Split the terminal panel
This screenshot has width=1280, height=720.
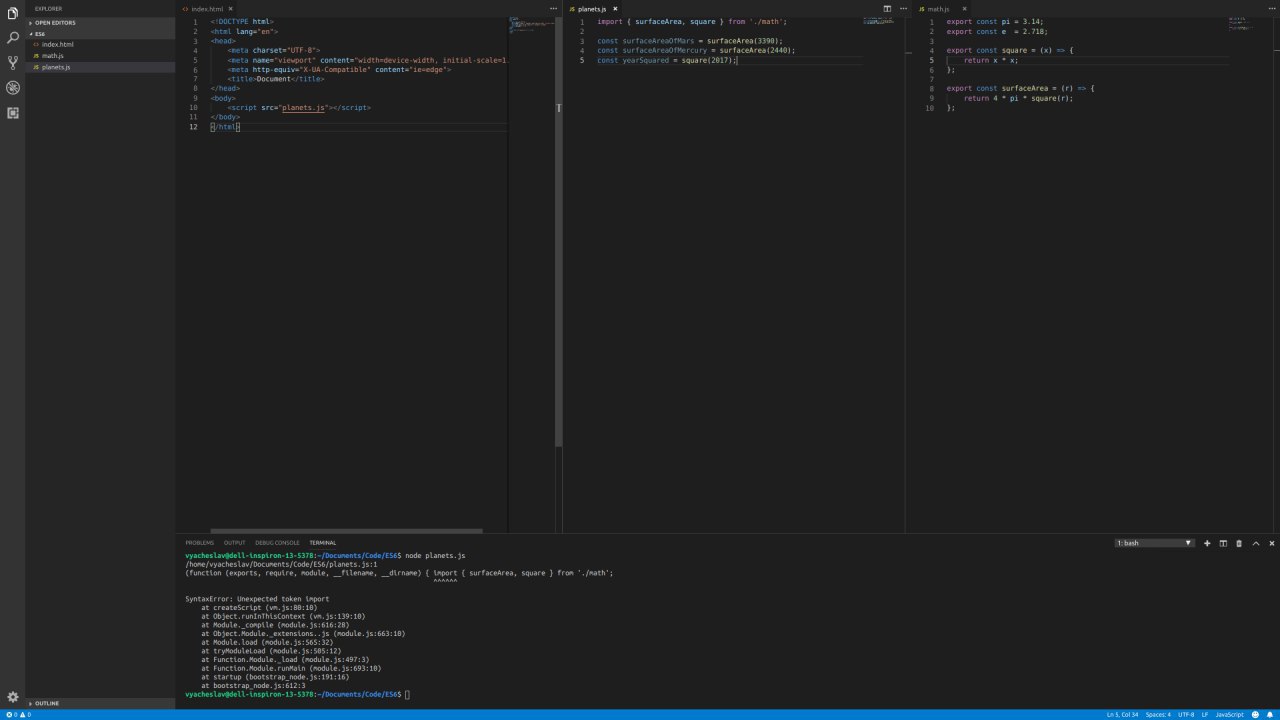coord(1223,543)
